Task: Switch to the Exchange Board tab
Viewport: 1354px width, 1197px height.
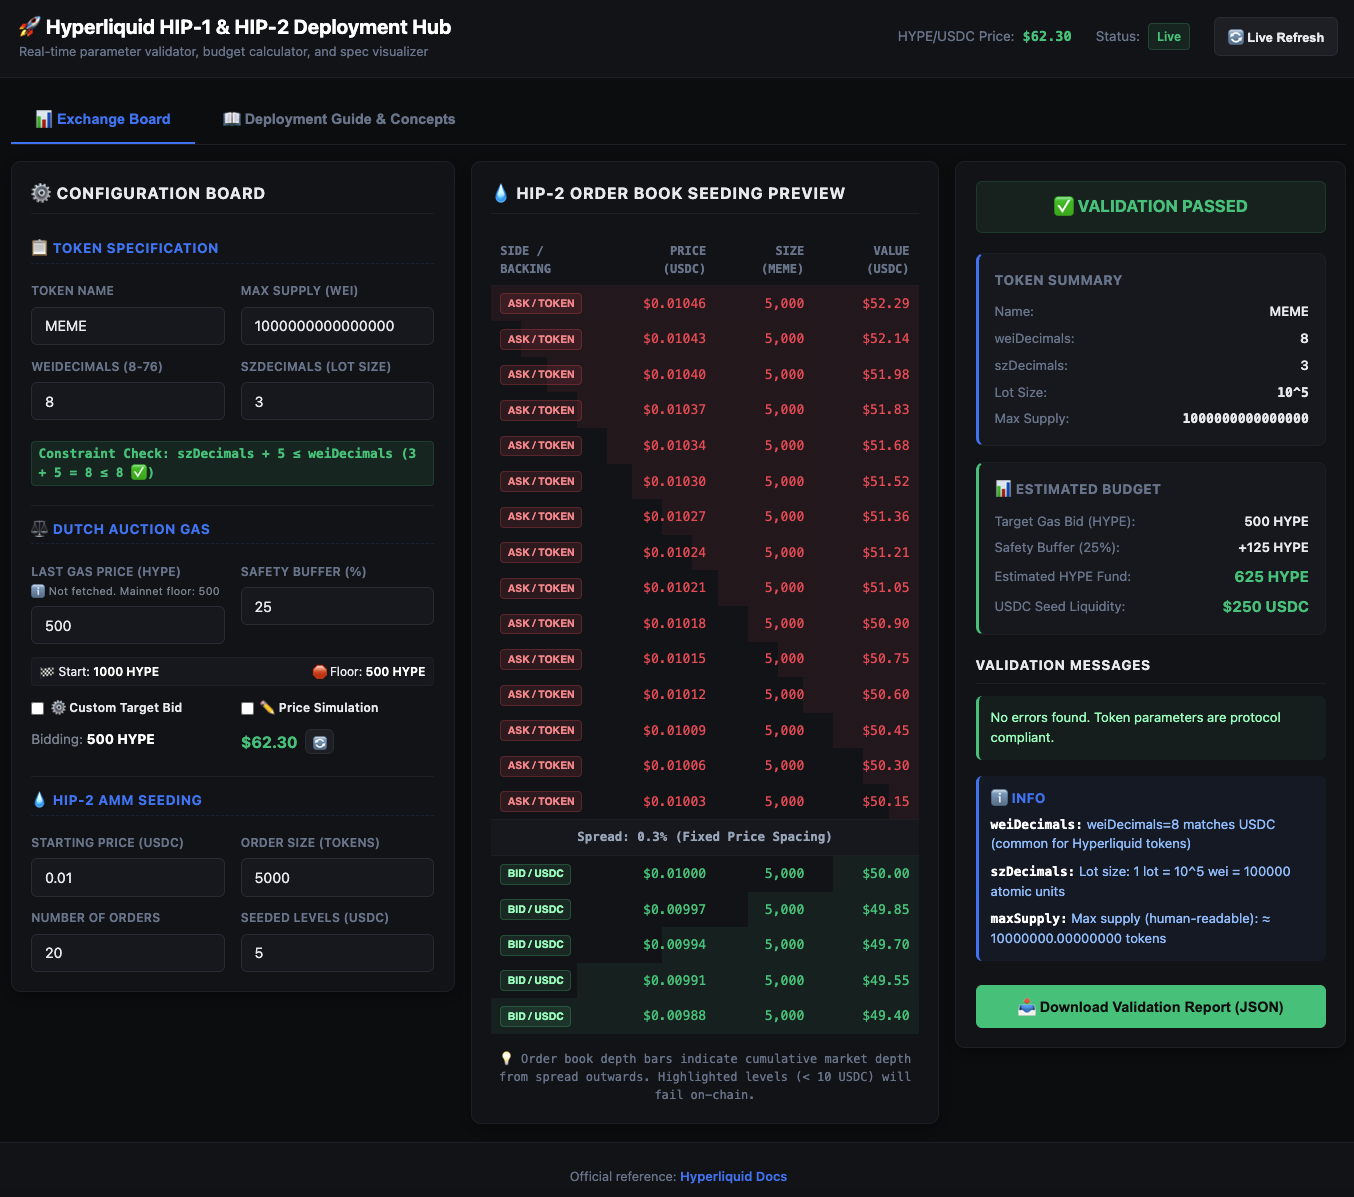Action: point(103,119)
